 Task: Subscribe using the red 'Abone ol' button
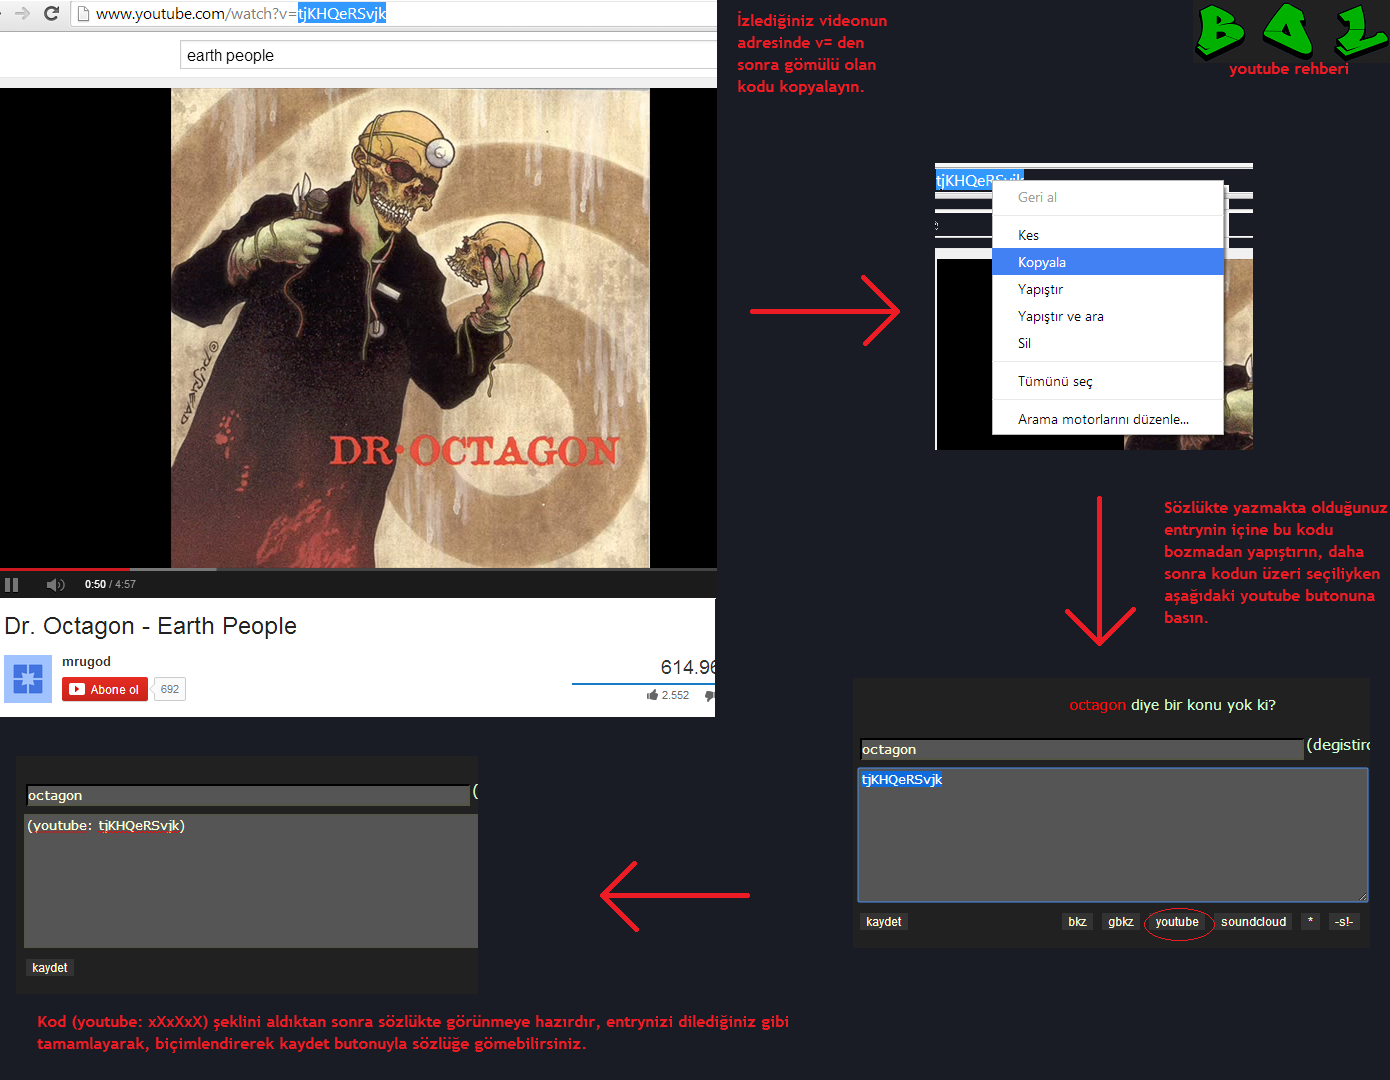tap(105, 689)
